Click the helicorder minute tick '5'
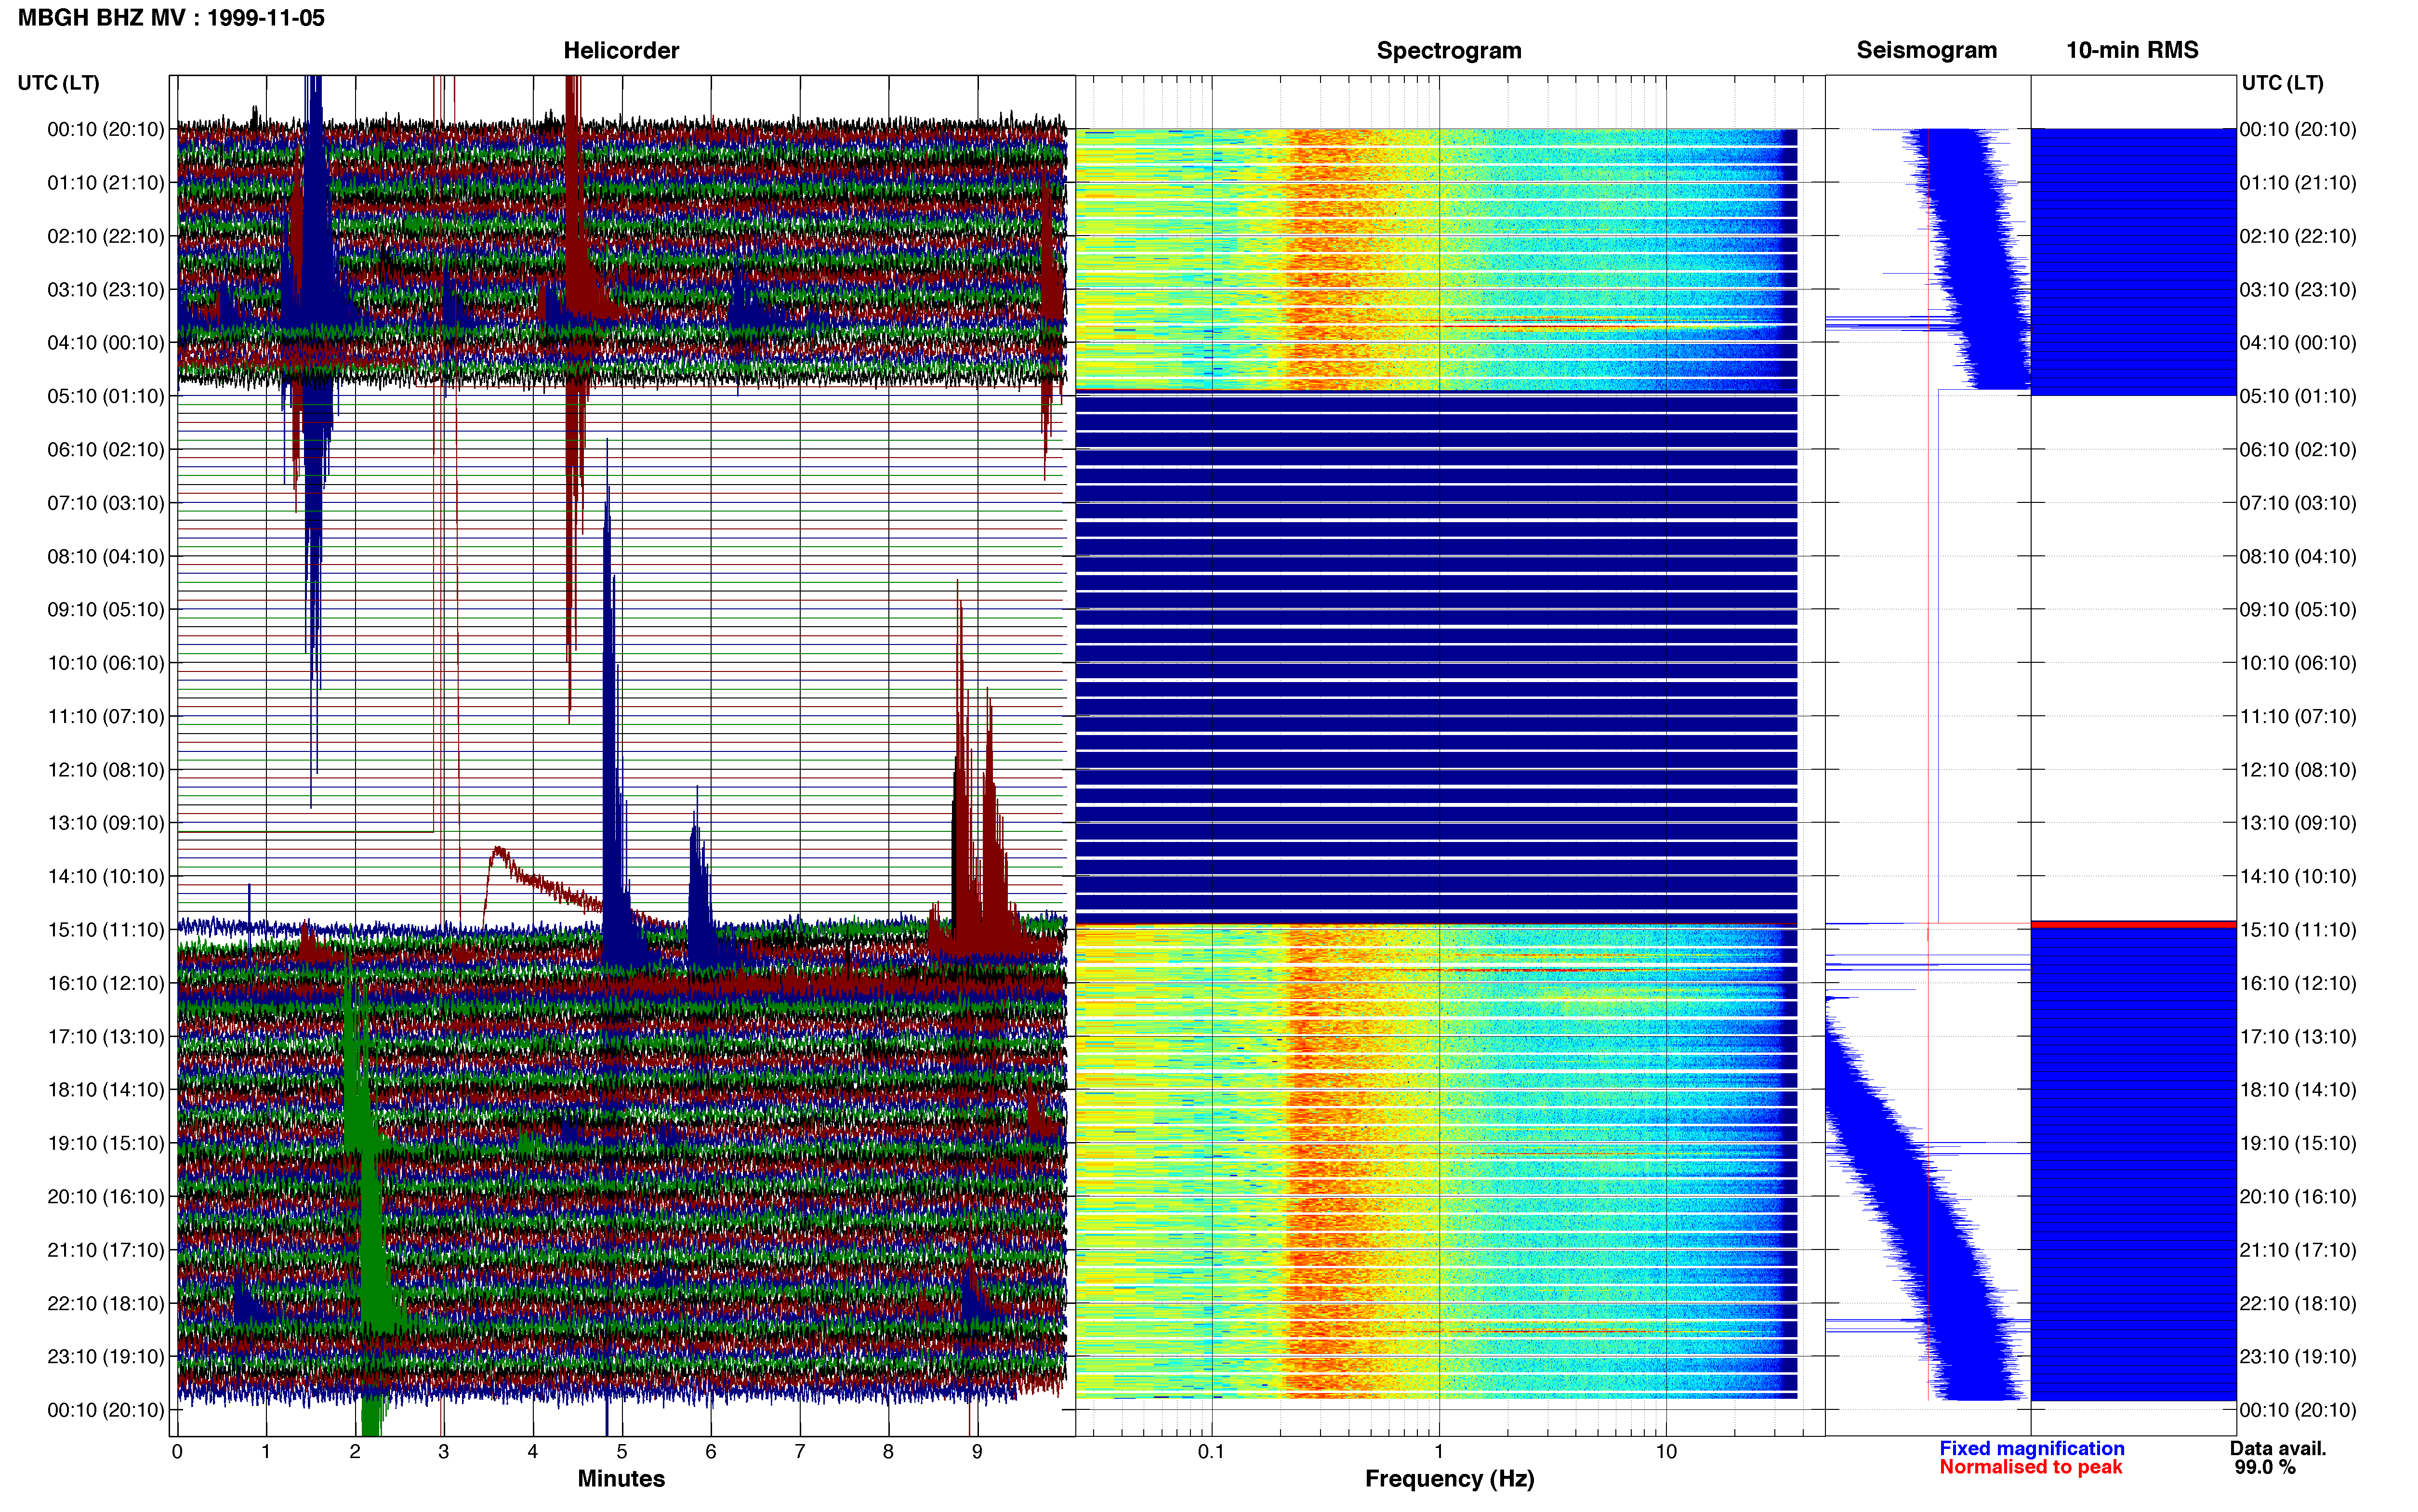 point(621,1451)
